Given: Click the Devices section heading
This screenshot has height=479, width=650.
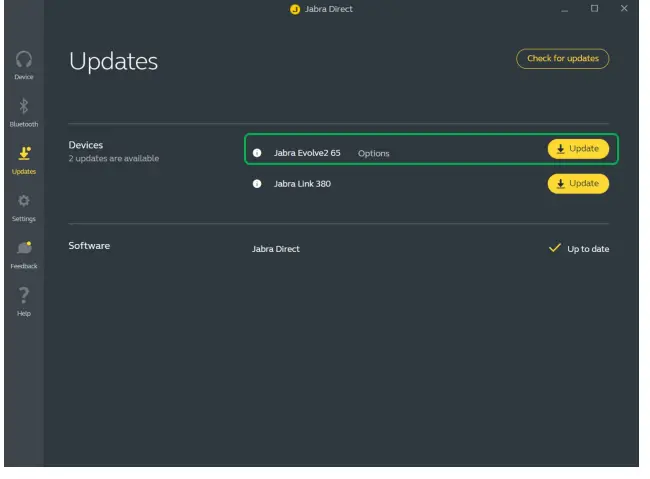Looking at the screenshot, I should [85, 145].
